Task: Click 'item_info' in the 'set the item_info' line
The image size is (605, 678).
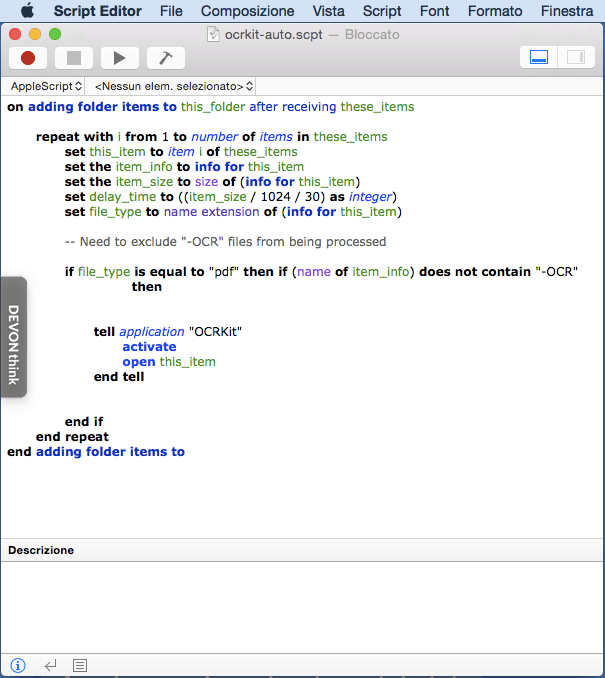Action: [144, 167]
